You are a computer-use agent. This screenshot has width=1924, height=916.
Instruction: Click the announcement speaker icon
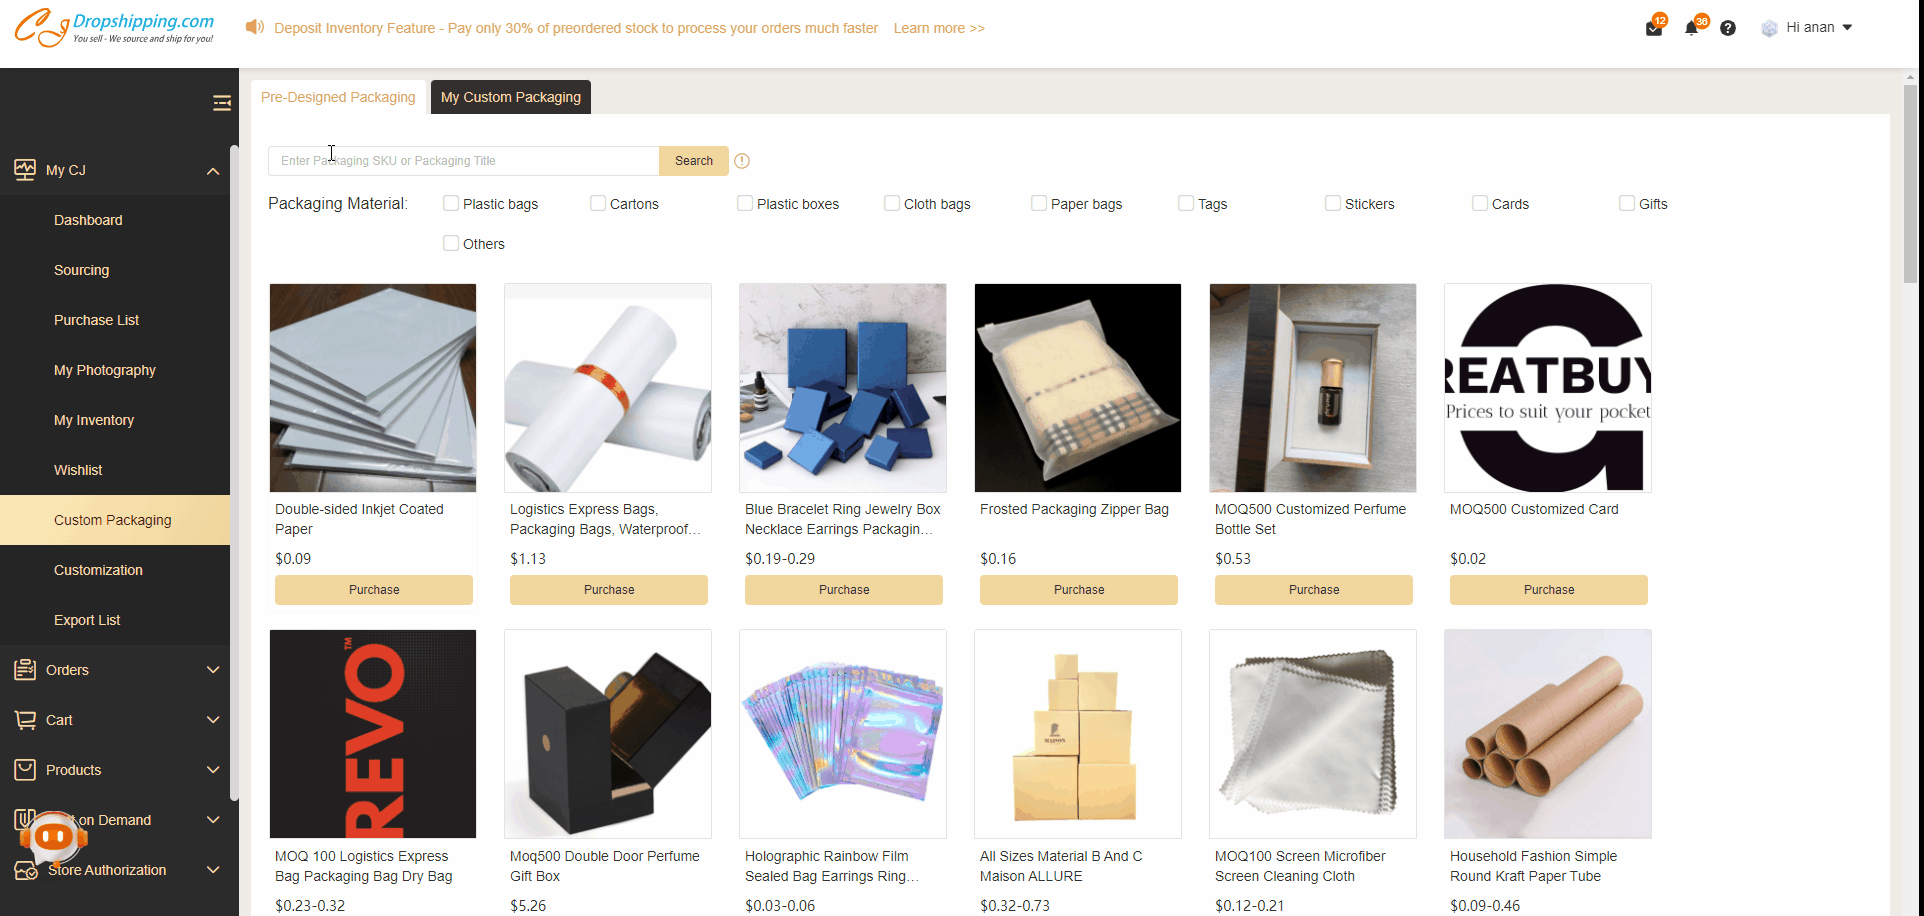pyautogui.click(x=255, y=27)
